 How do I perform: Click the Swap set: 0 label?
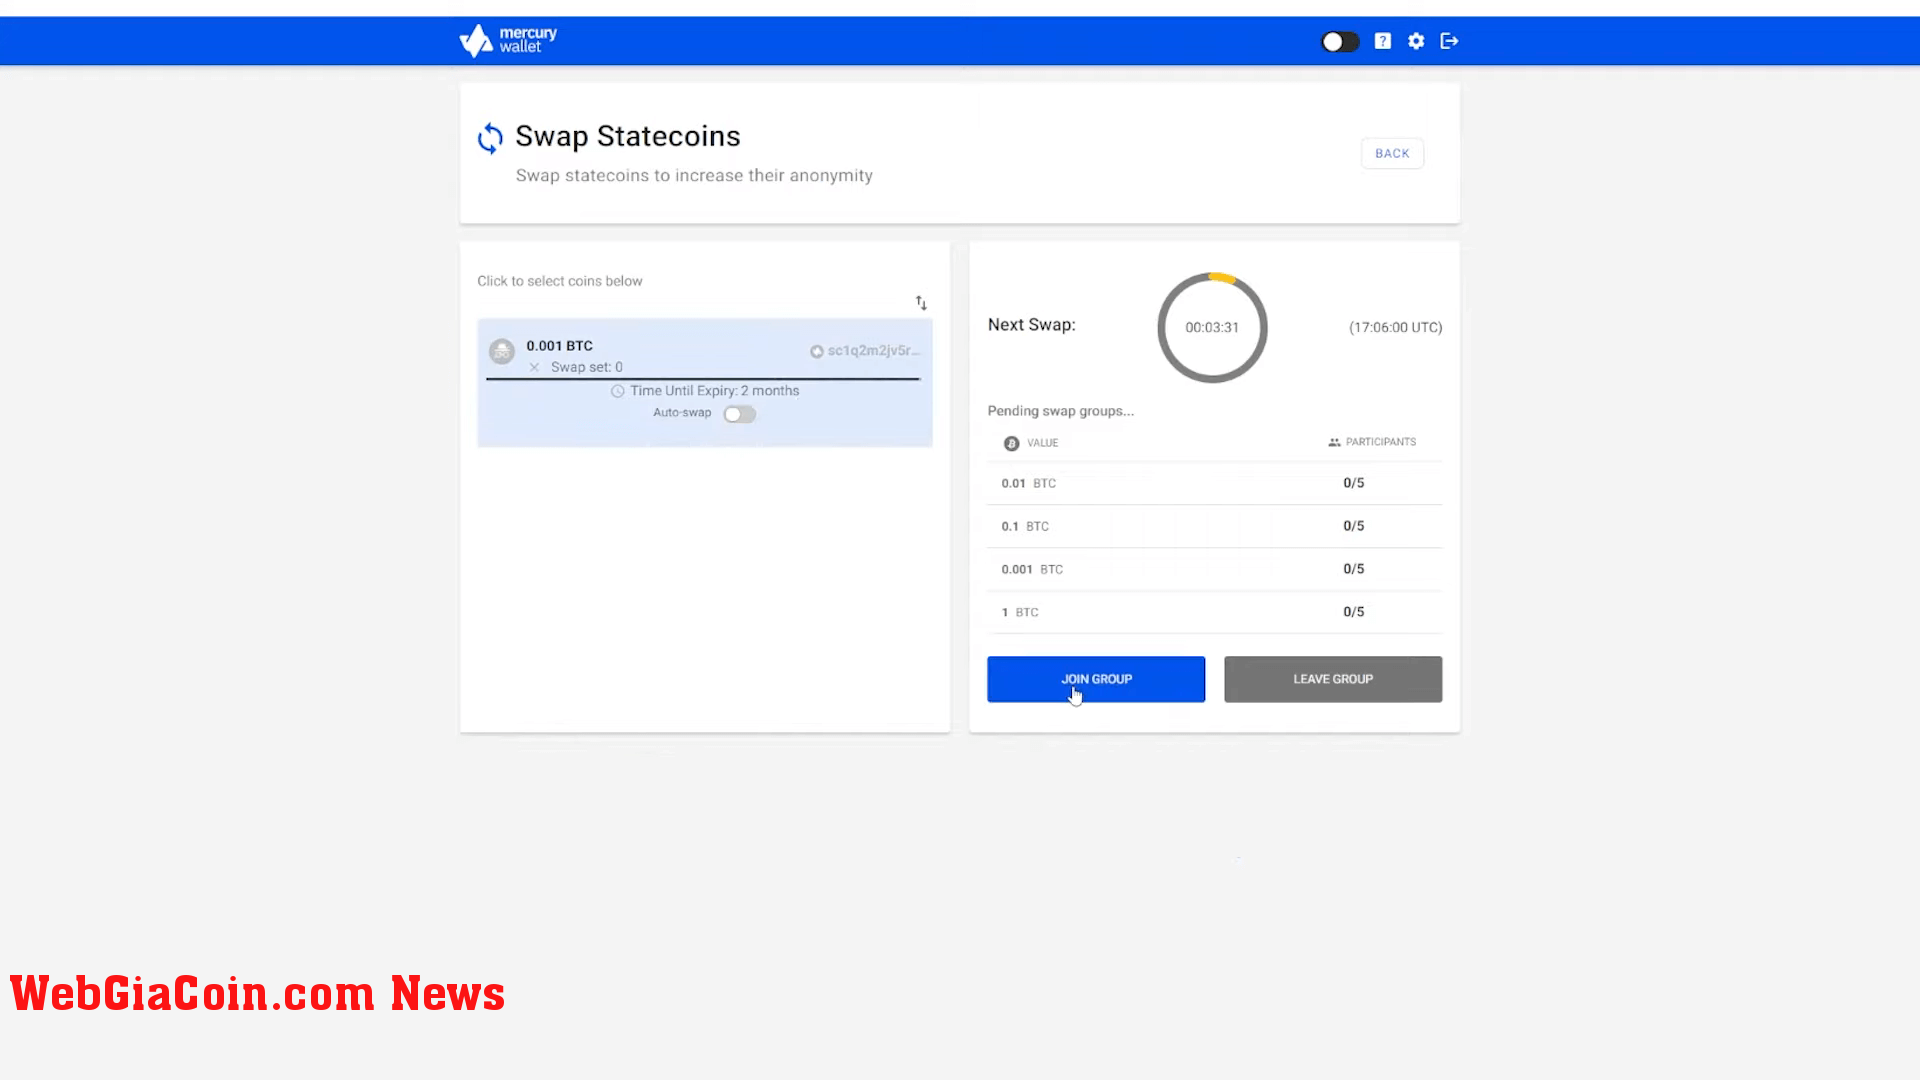click(586, 367)
